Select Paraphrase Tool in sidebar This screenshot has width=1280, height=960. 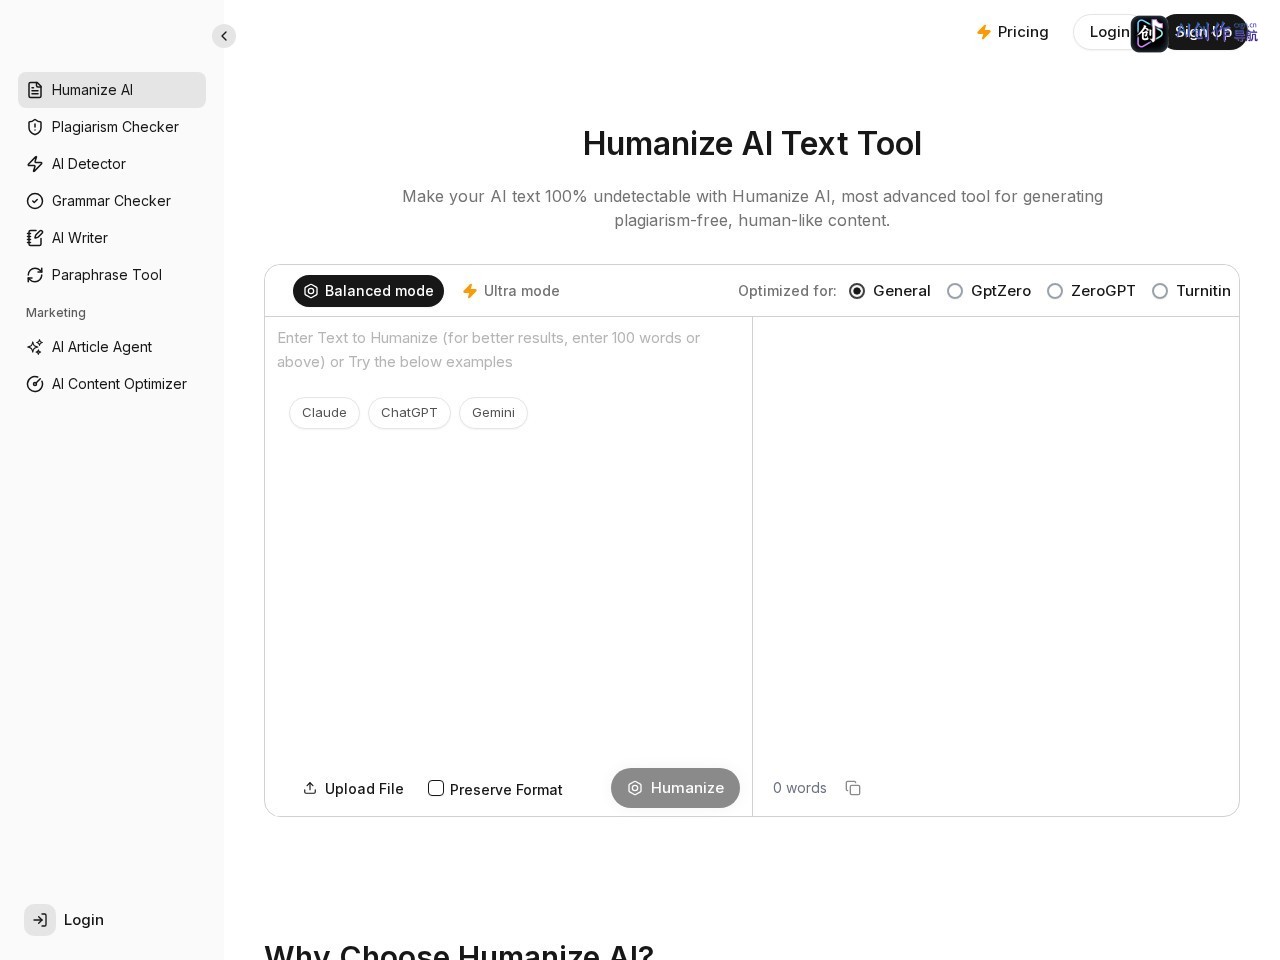(x=112, y=275)
